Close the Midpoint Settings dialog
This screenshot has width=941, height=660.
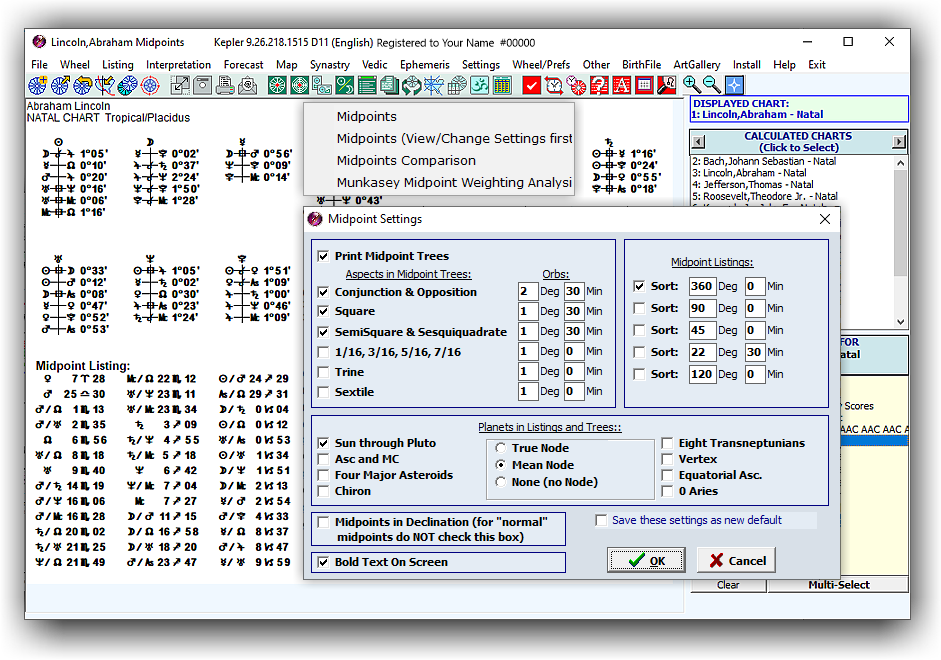825,220
